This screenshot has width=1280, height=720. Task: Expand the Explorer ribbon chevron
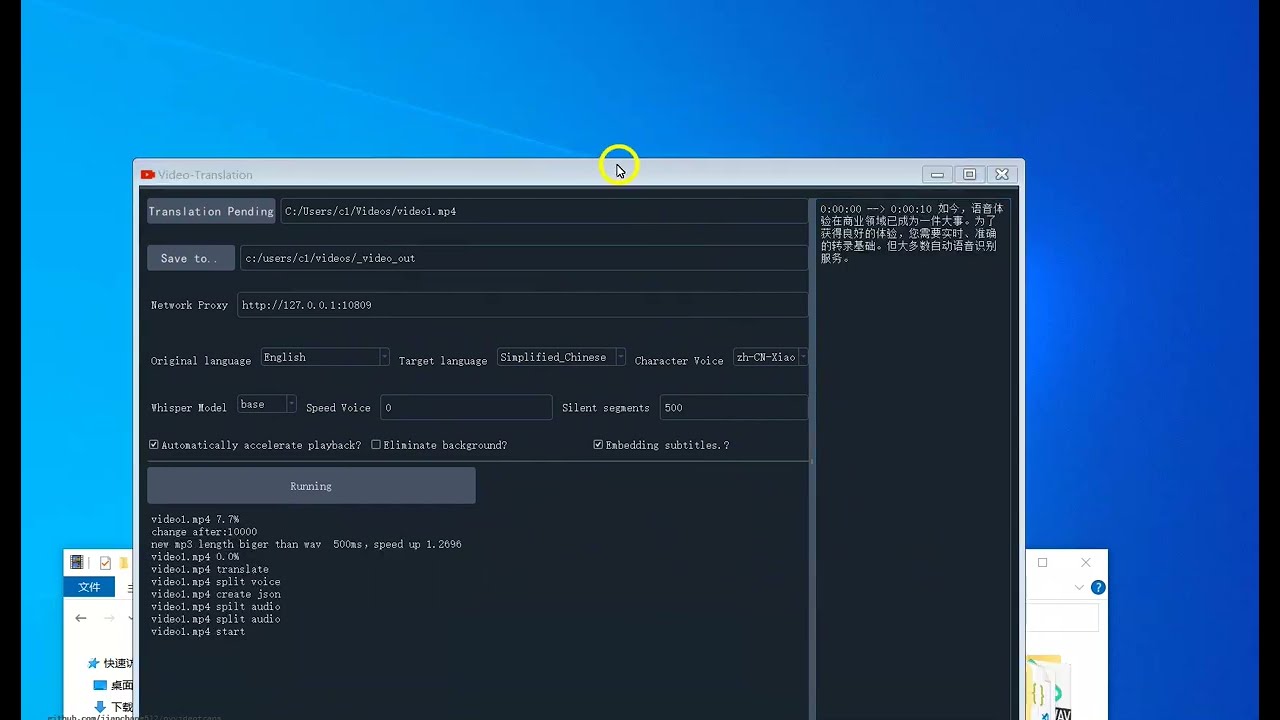click(1079, 588)
